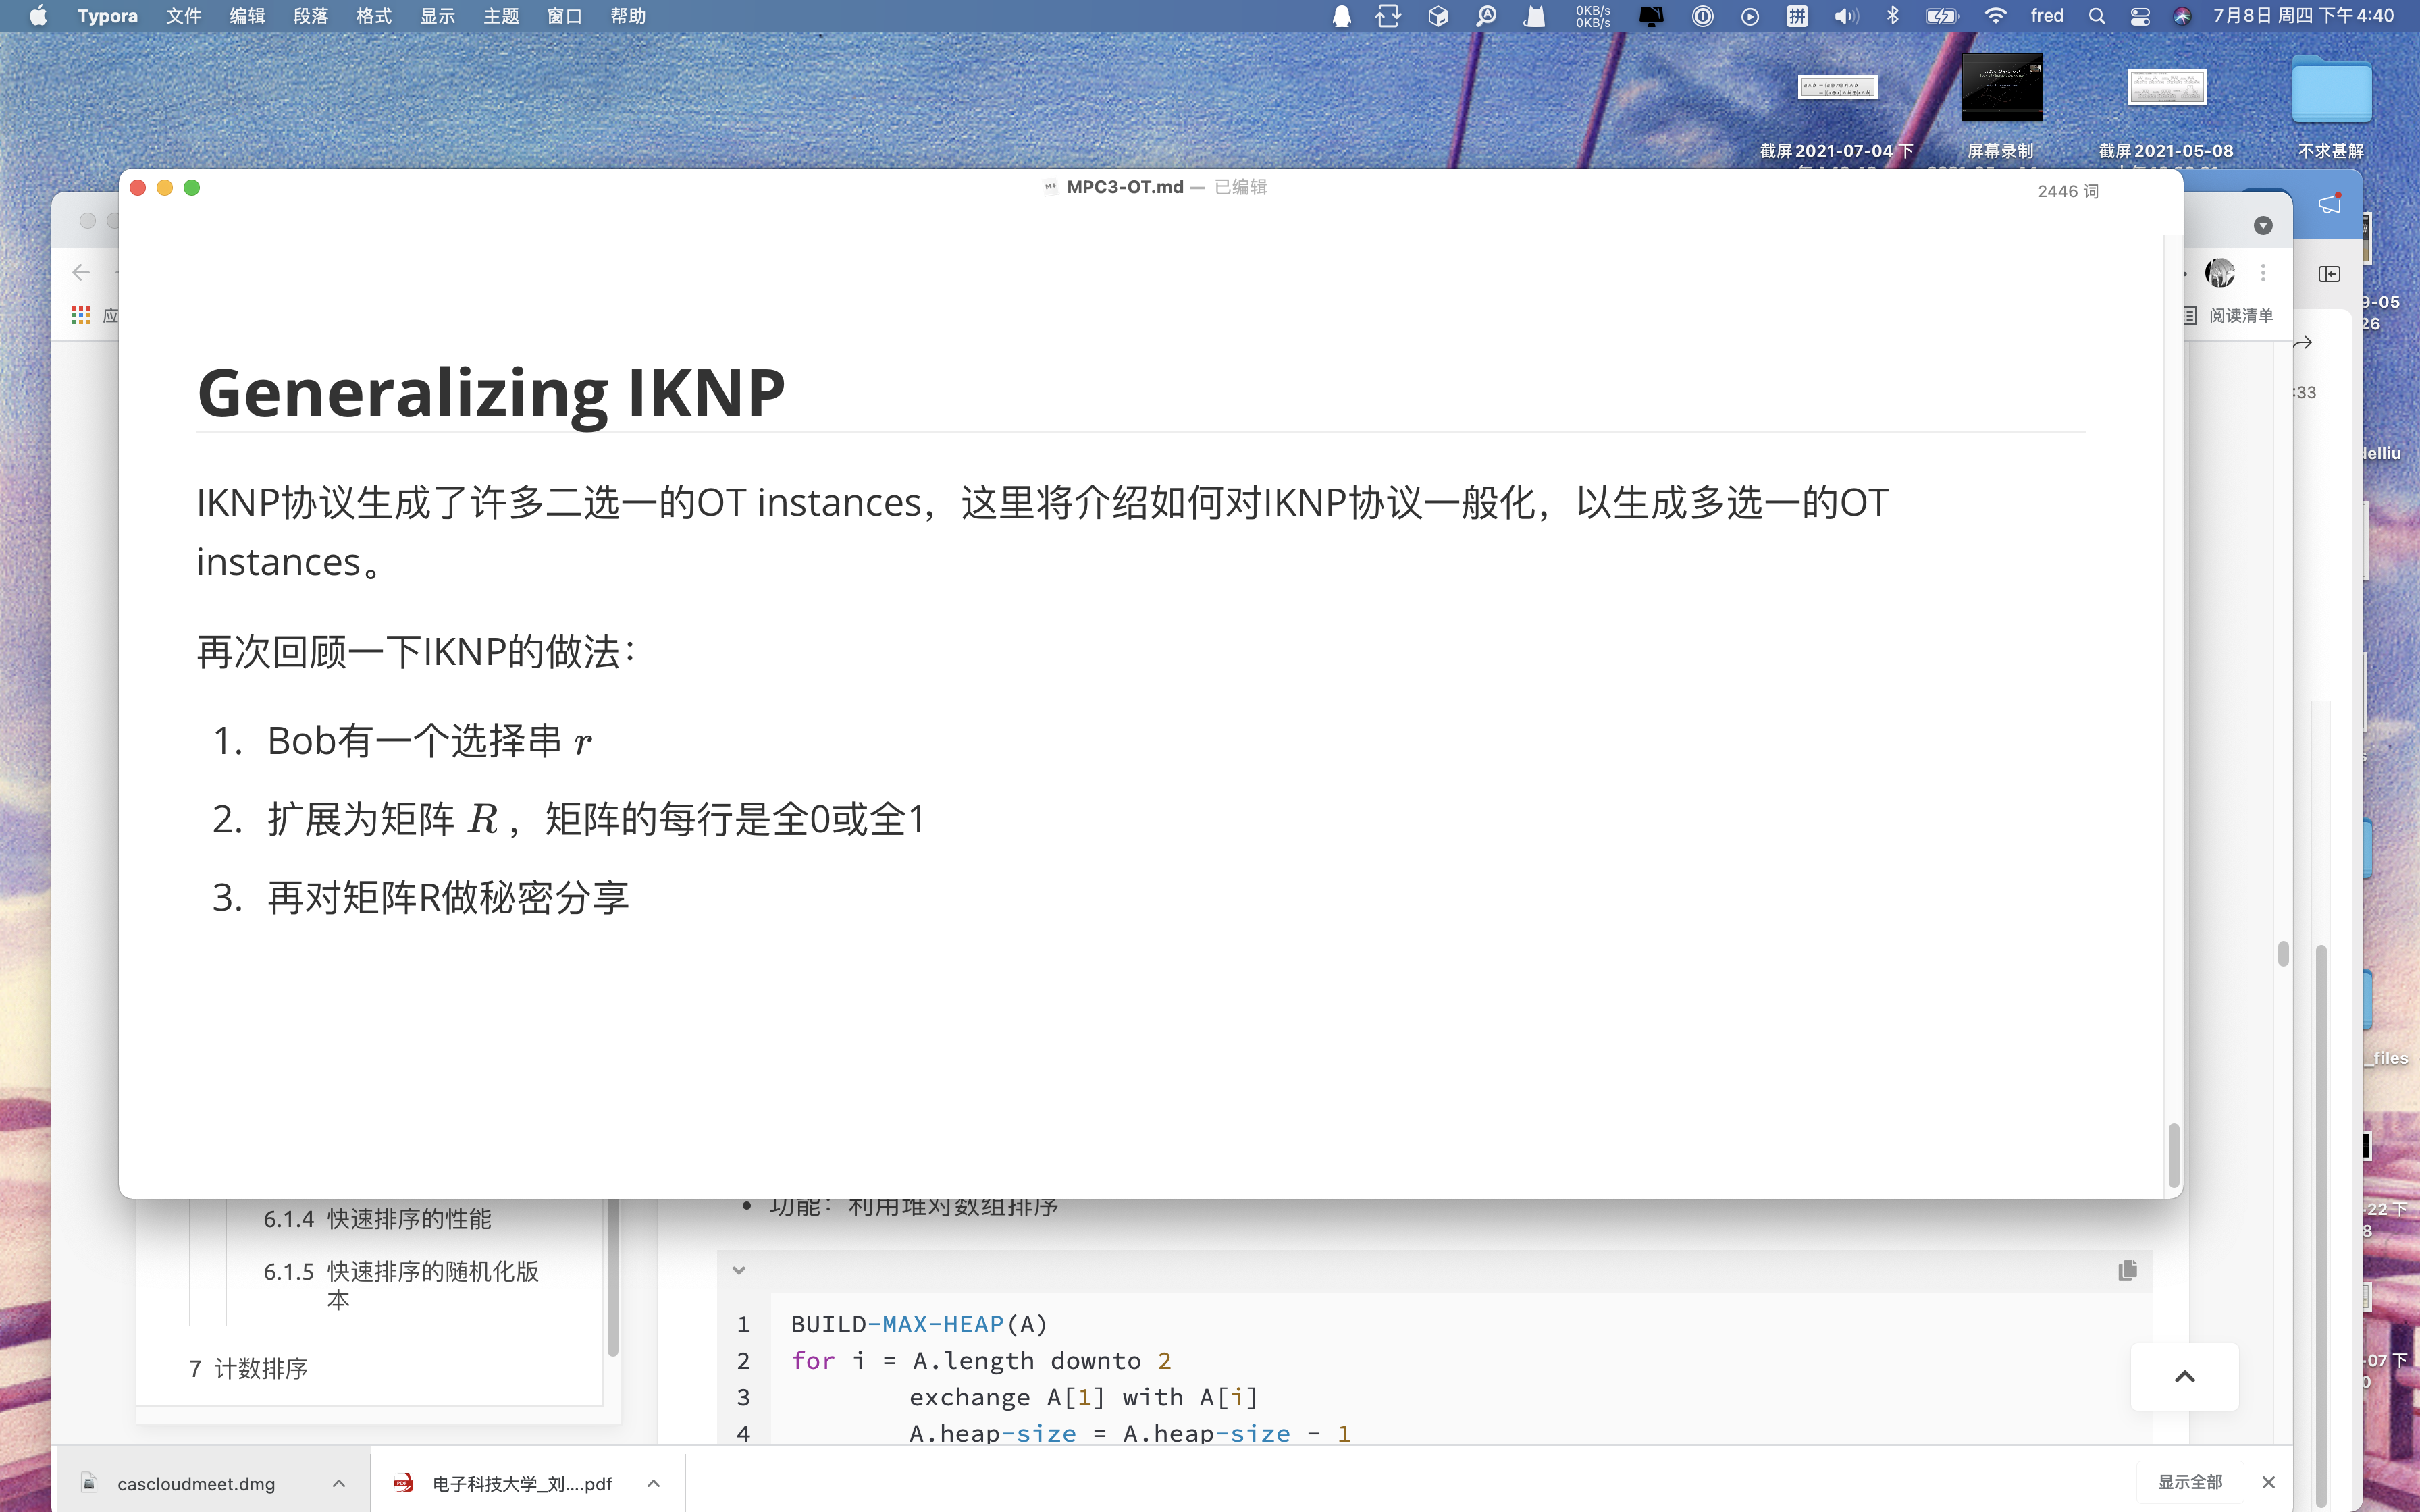Click the notification bell icon in menu bar
The width and height of the screenshot is (2420, 1512).
[x=1342, y=16]
